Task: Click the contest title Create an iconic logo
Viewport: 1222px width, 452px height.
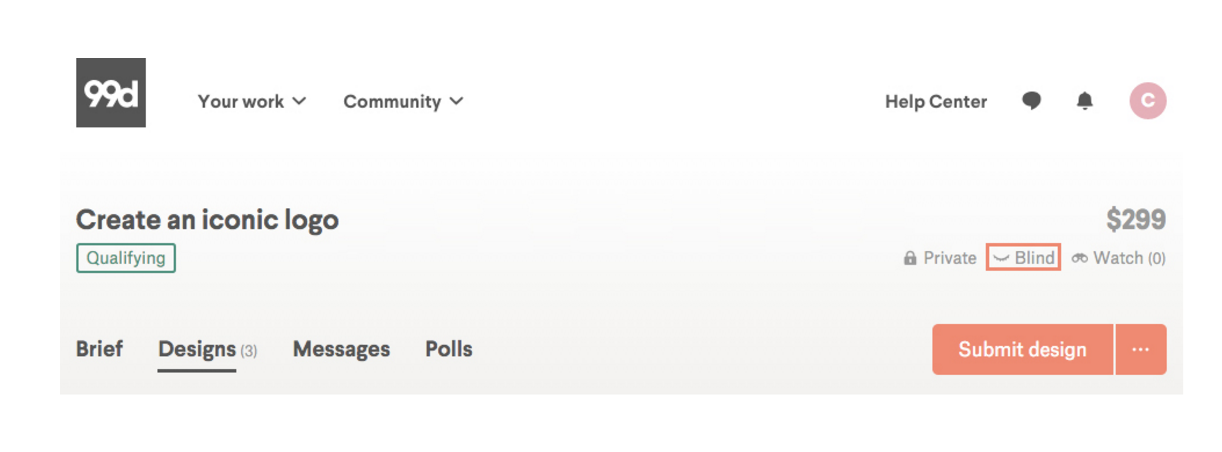Action: [x=207, y=220]
